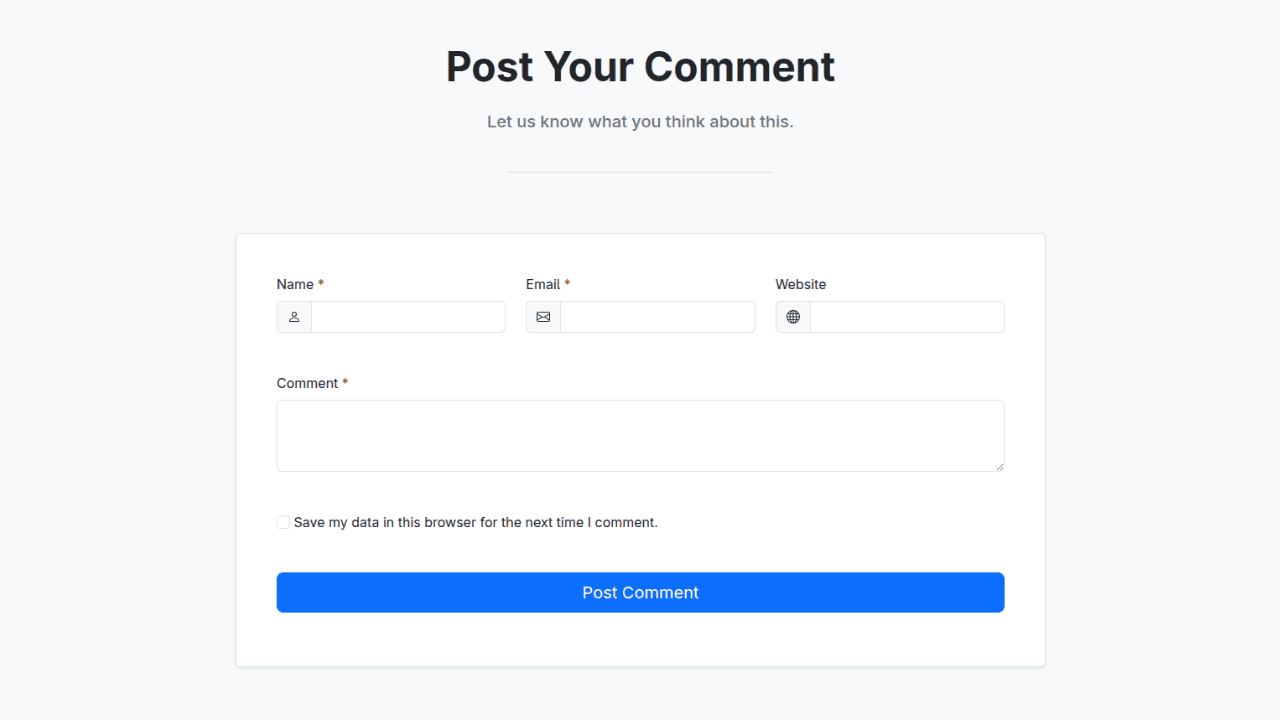Click the Name label above its field
Screen dimensions: 1280x720
(x=294, y=284)
